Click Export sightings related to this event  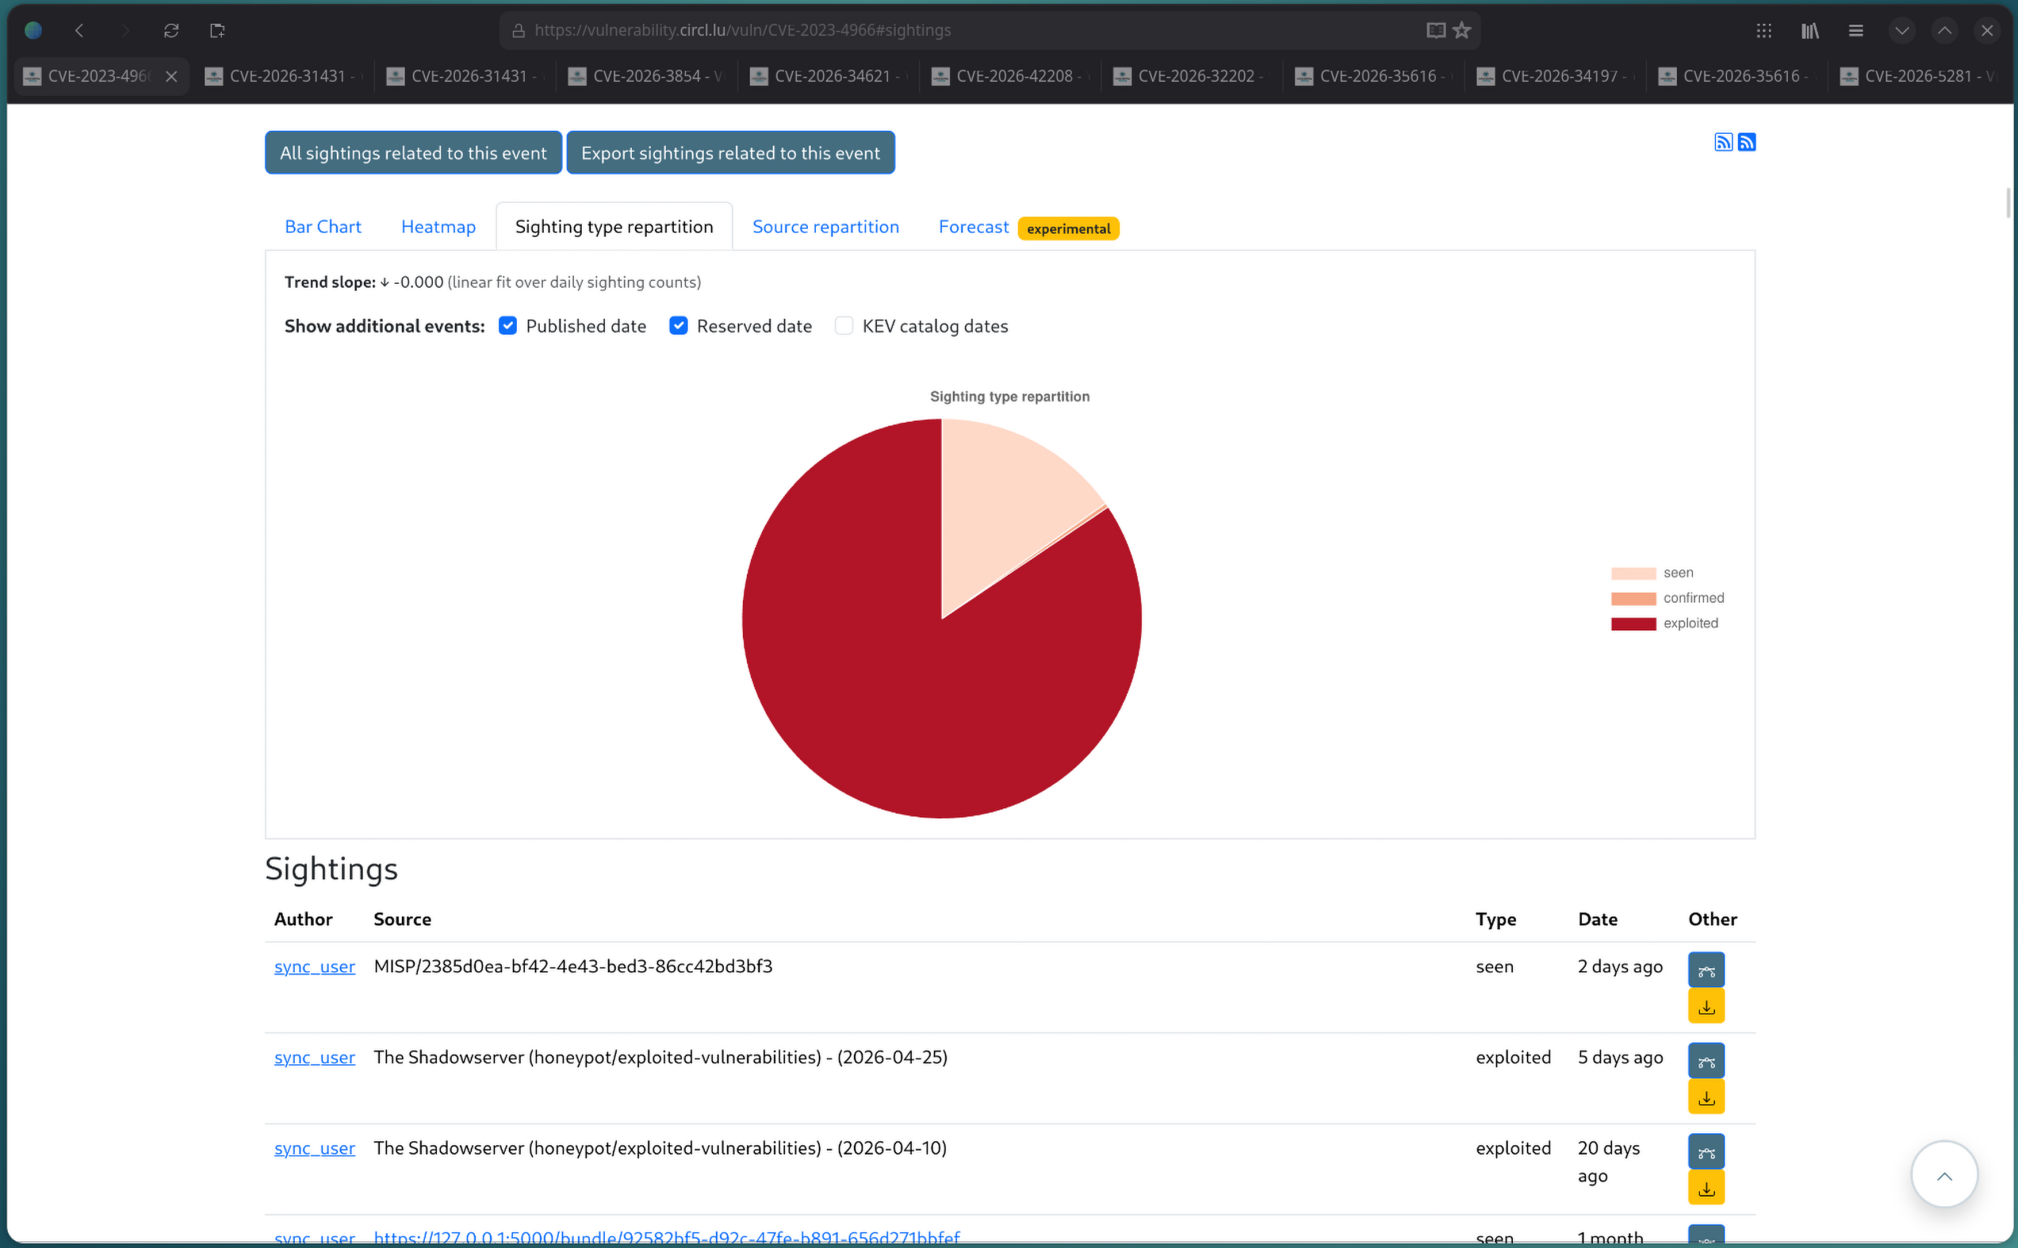tap(730, 153)
